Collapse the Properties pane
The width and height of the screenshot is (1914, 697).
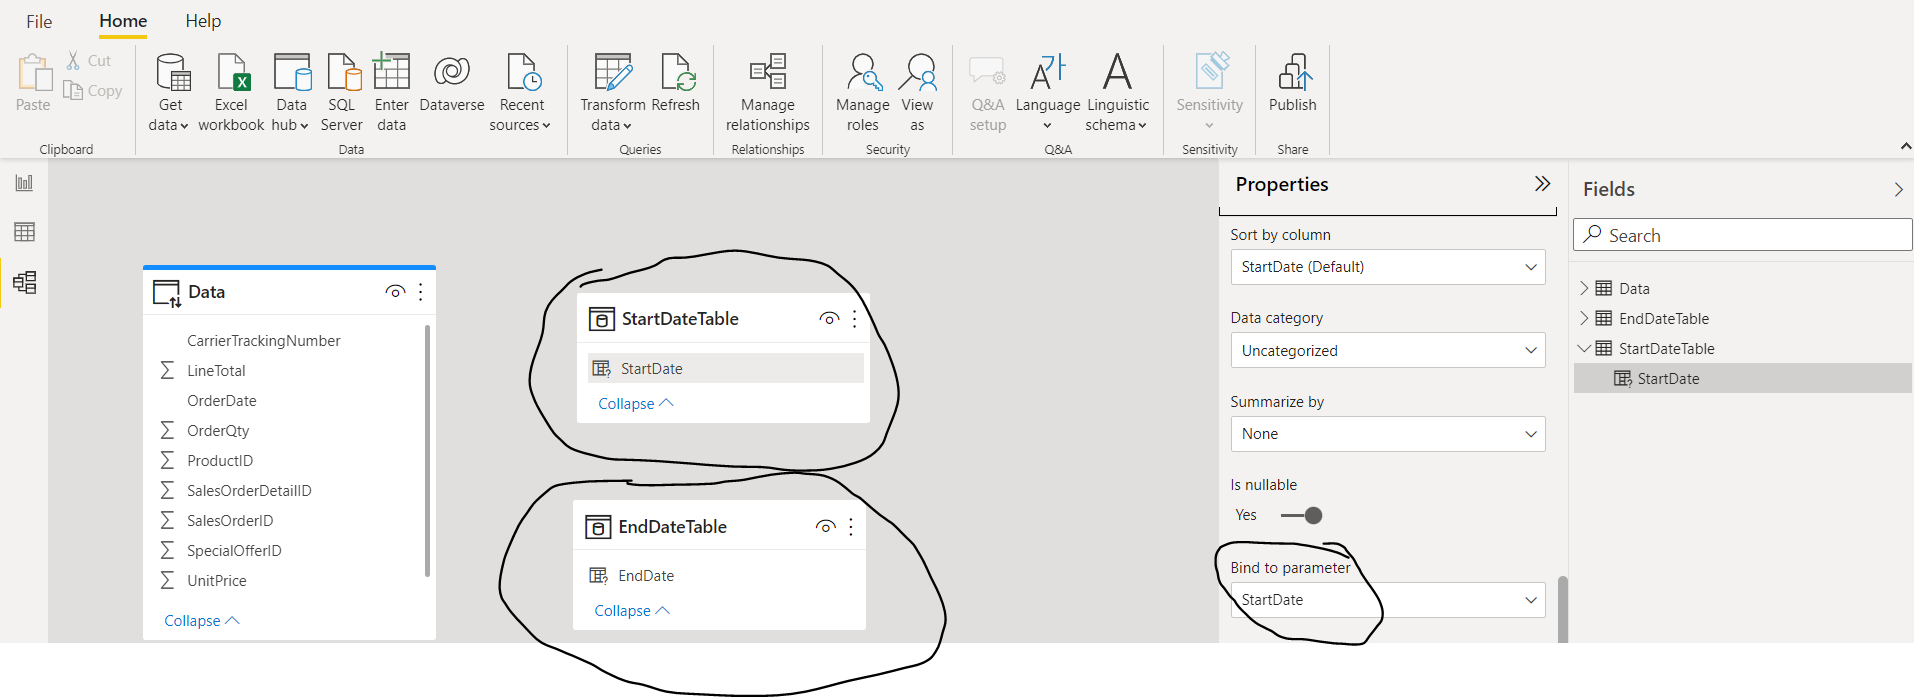(x=1542, y=183)
